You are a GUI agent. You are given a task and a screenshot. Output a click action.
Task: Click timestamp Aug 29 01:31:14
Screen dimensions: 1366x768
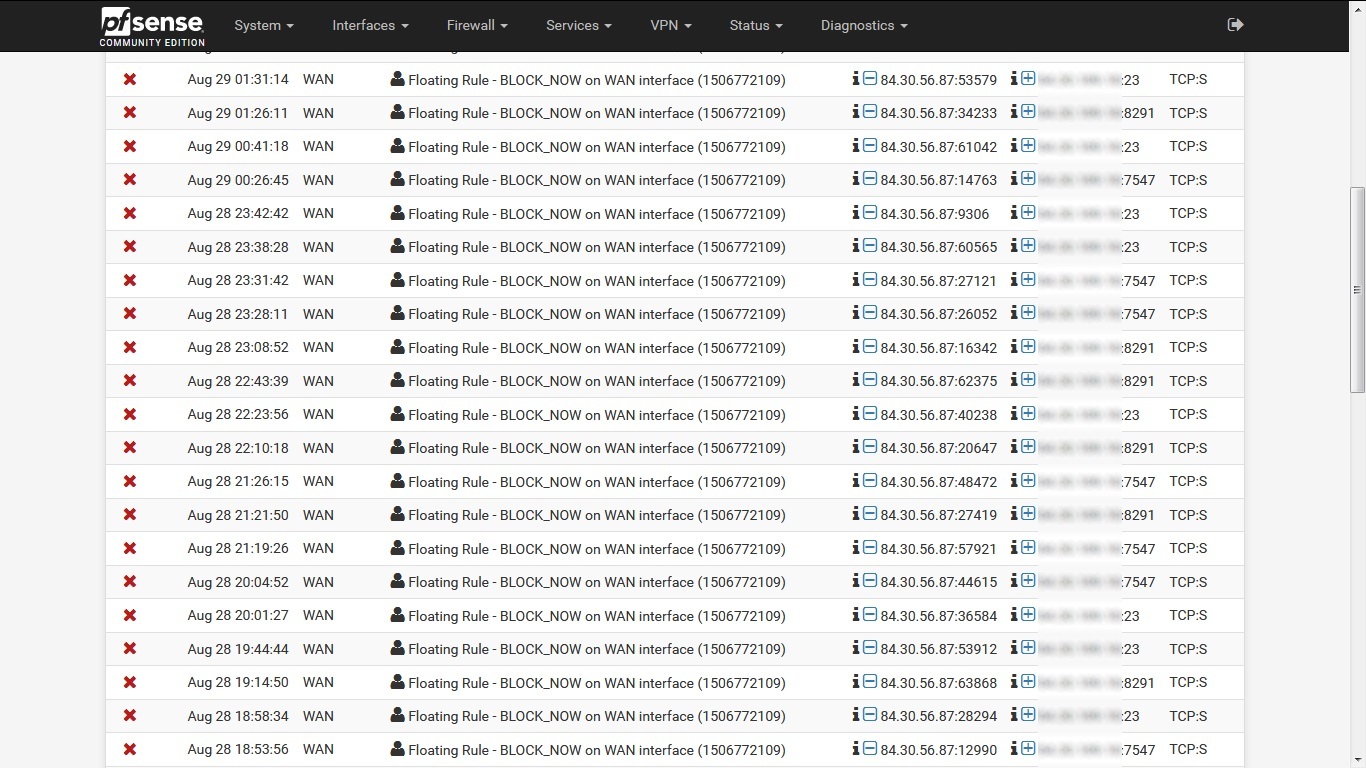tap(238, 79)
